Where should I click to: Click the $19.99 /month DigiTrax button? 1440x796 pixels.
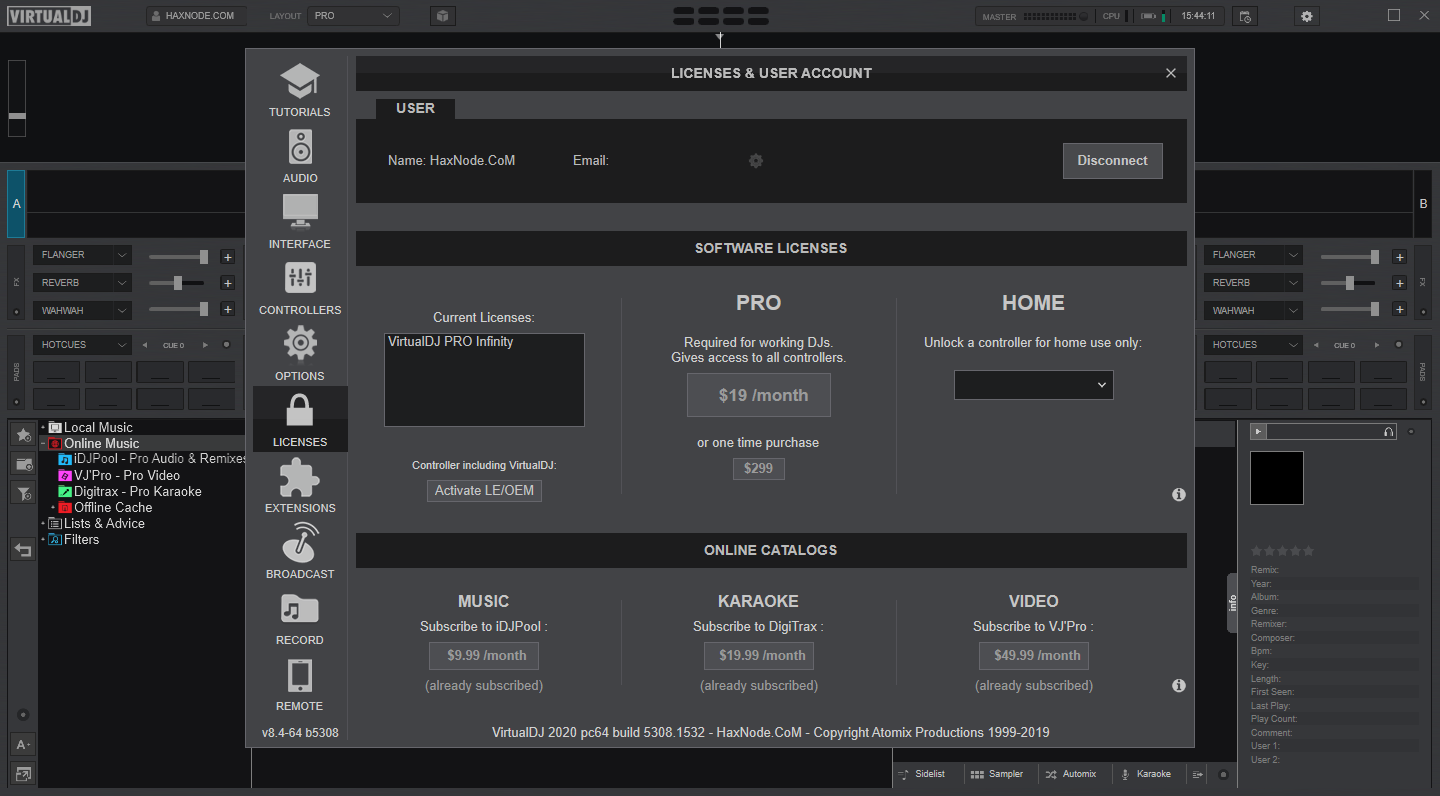tap(759, 656)
